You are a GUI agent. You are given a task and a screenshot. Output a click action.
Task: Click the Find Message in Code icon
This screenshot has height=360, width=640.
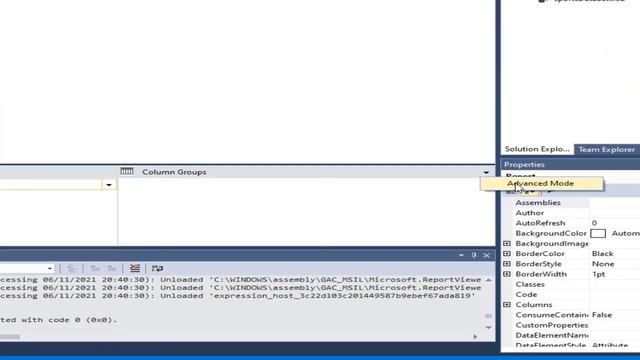72,268
